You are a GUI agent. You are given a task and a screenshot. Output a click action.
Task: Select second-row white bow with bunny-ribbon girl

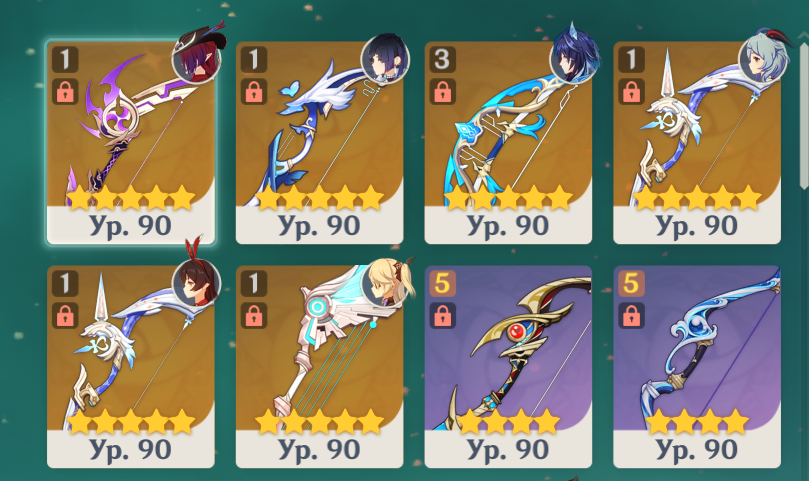tap(131, 366)
